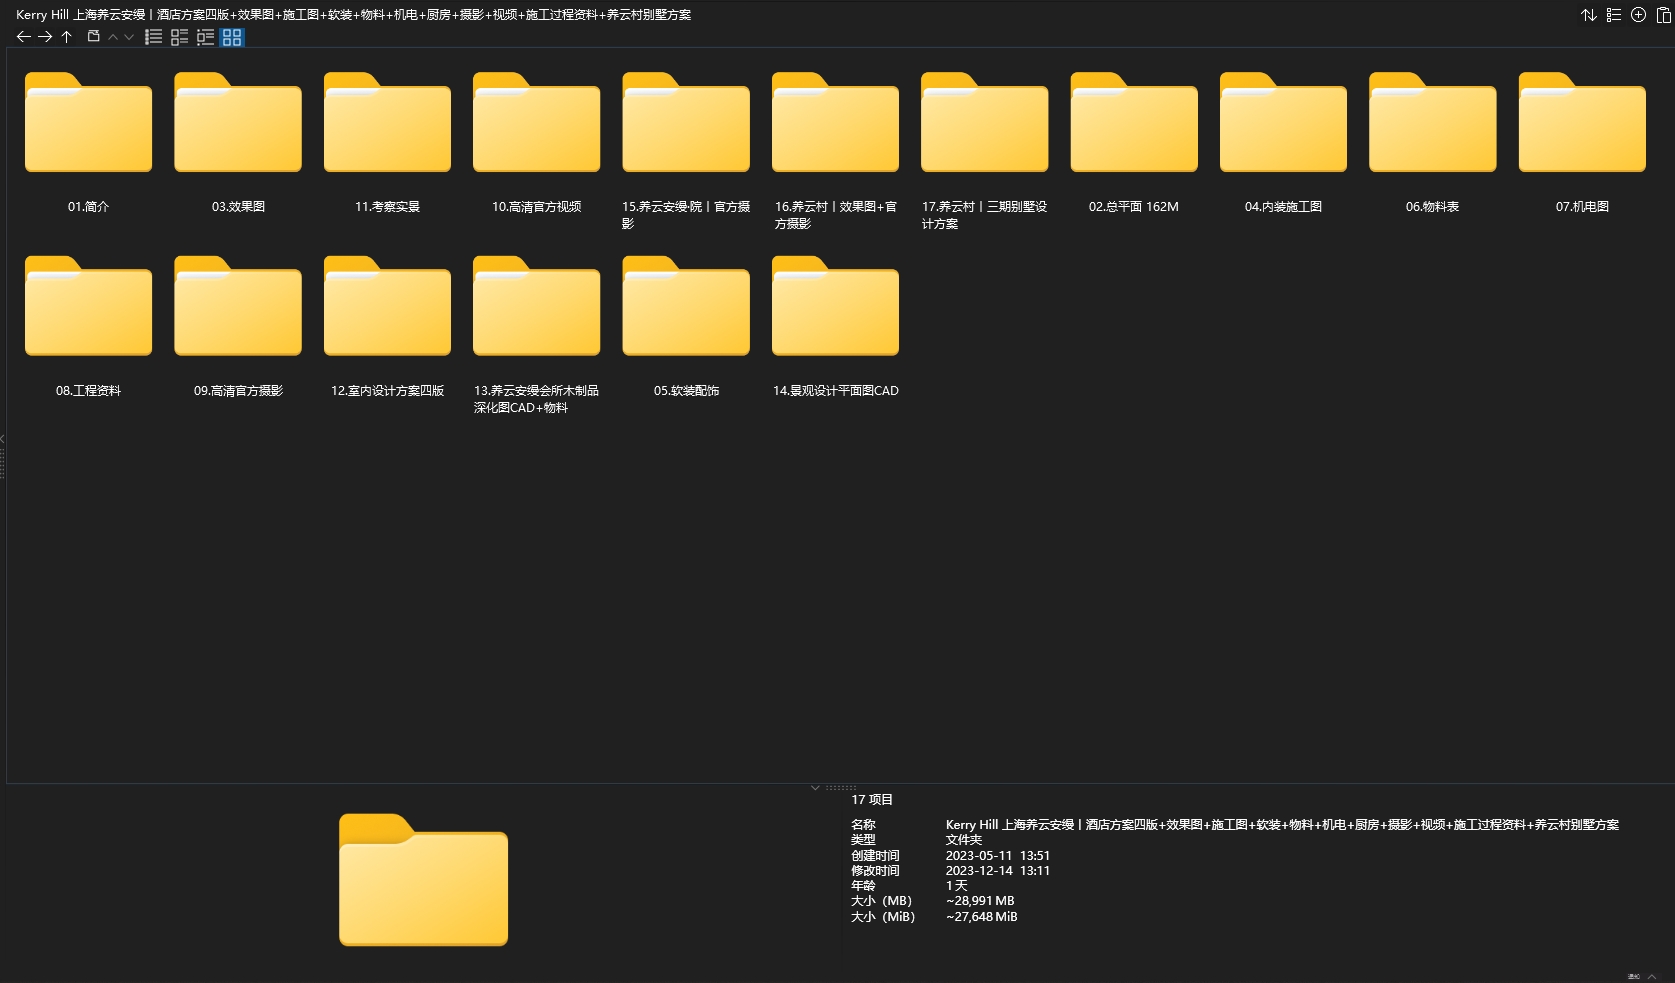Click the new tab/window icon in toolbar

(x=93, y=37)
